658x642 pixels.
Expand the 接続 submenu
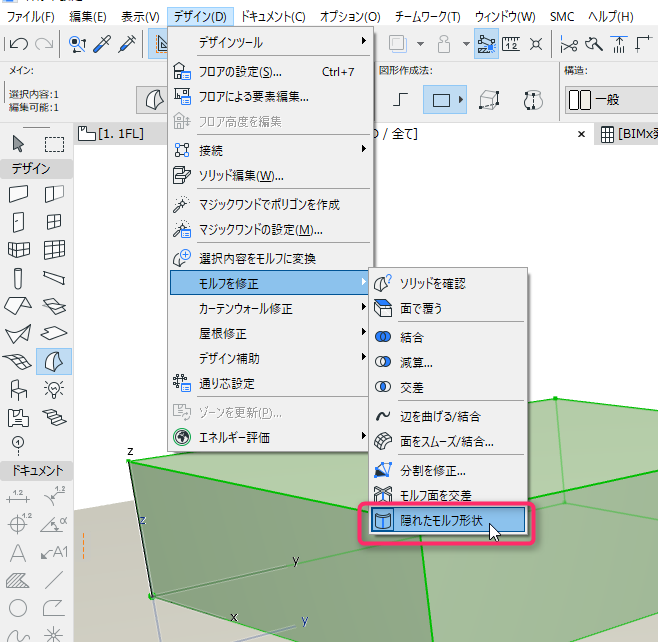(270, 150)
